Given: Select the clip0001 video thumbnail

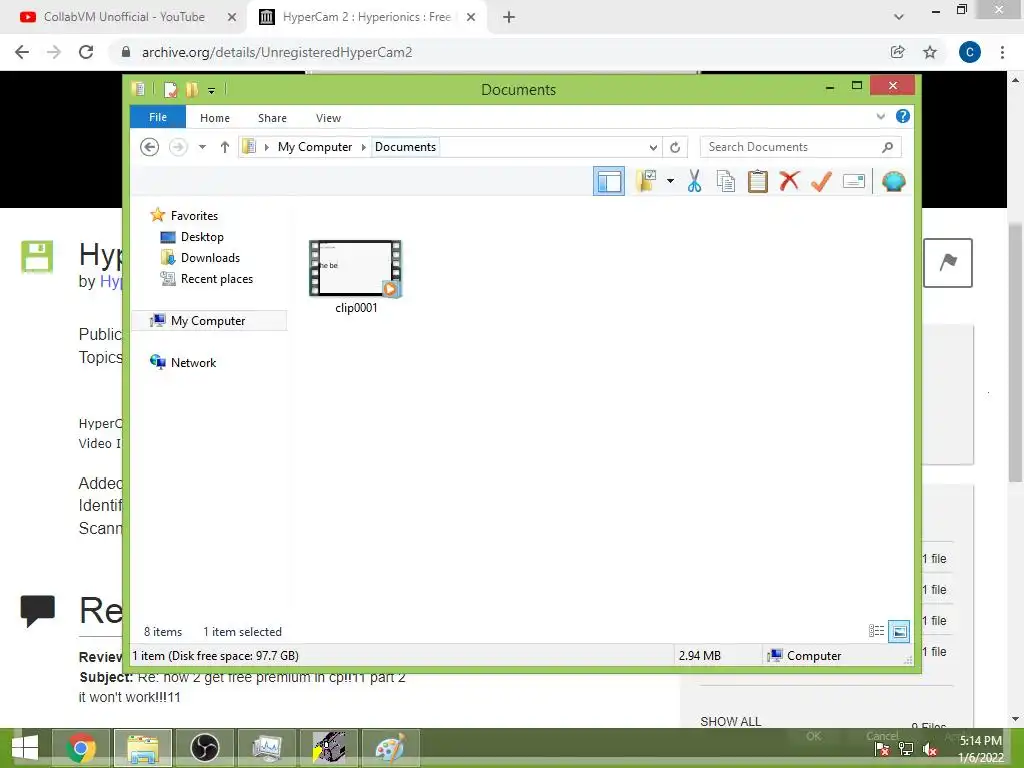Looking at the screenshot, I should tap(356, 268).
